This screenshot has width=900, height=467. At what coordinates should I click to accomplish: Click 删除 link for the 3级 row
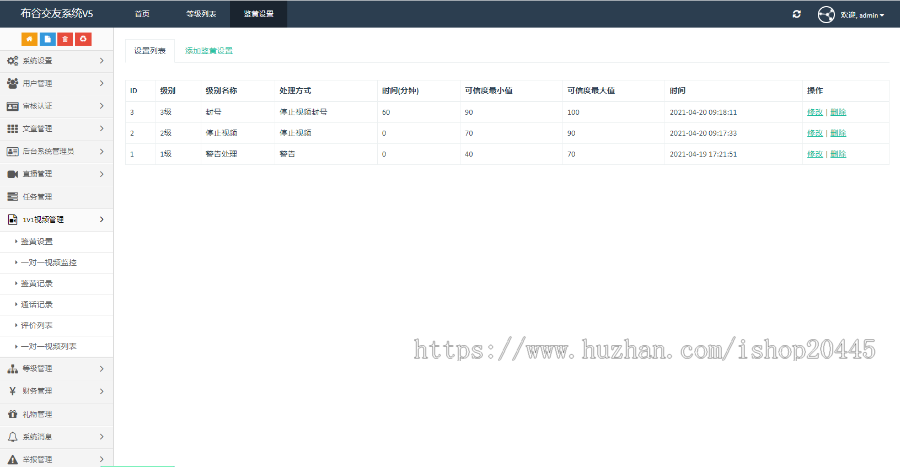[x=838, y=112]
